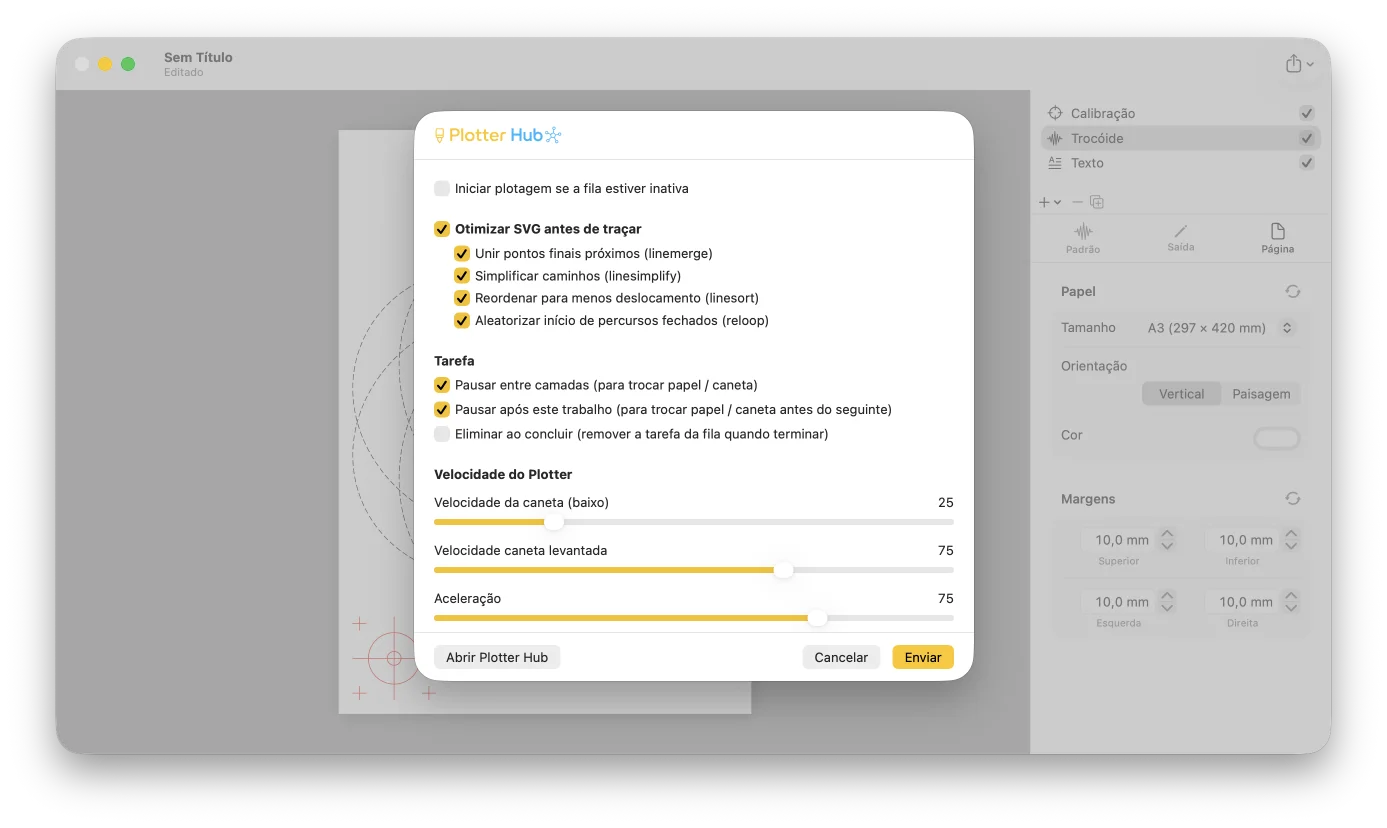Click the duplicate layer icon
The height and width of the screenshot is (828, 1387).
1097,202
